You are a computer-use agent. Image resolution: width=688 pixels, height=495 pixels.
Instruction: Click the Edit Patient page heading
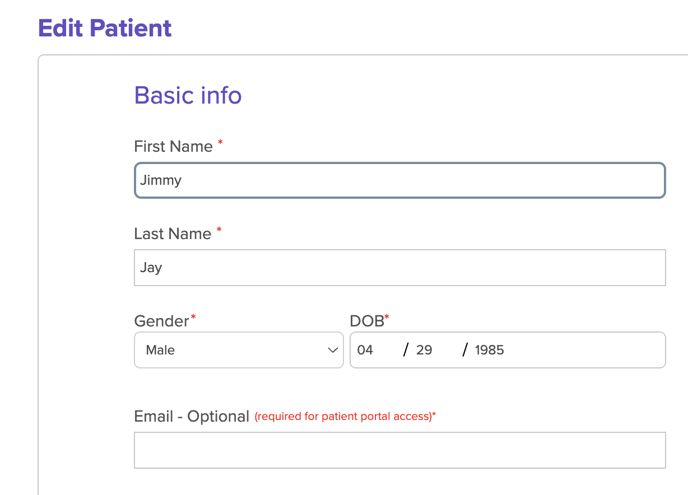pos(105,28)
